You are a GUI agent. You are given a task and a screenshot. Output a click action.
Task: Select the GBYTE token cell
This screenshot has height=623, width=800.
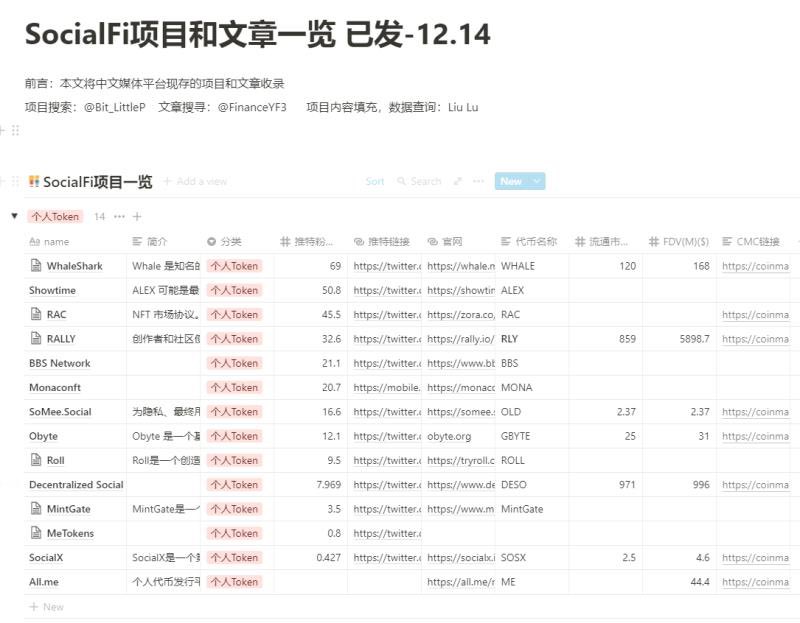click(x=532, y=436)
